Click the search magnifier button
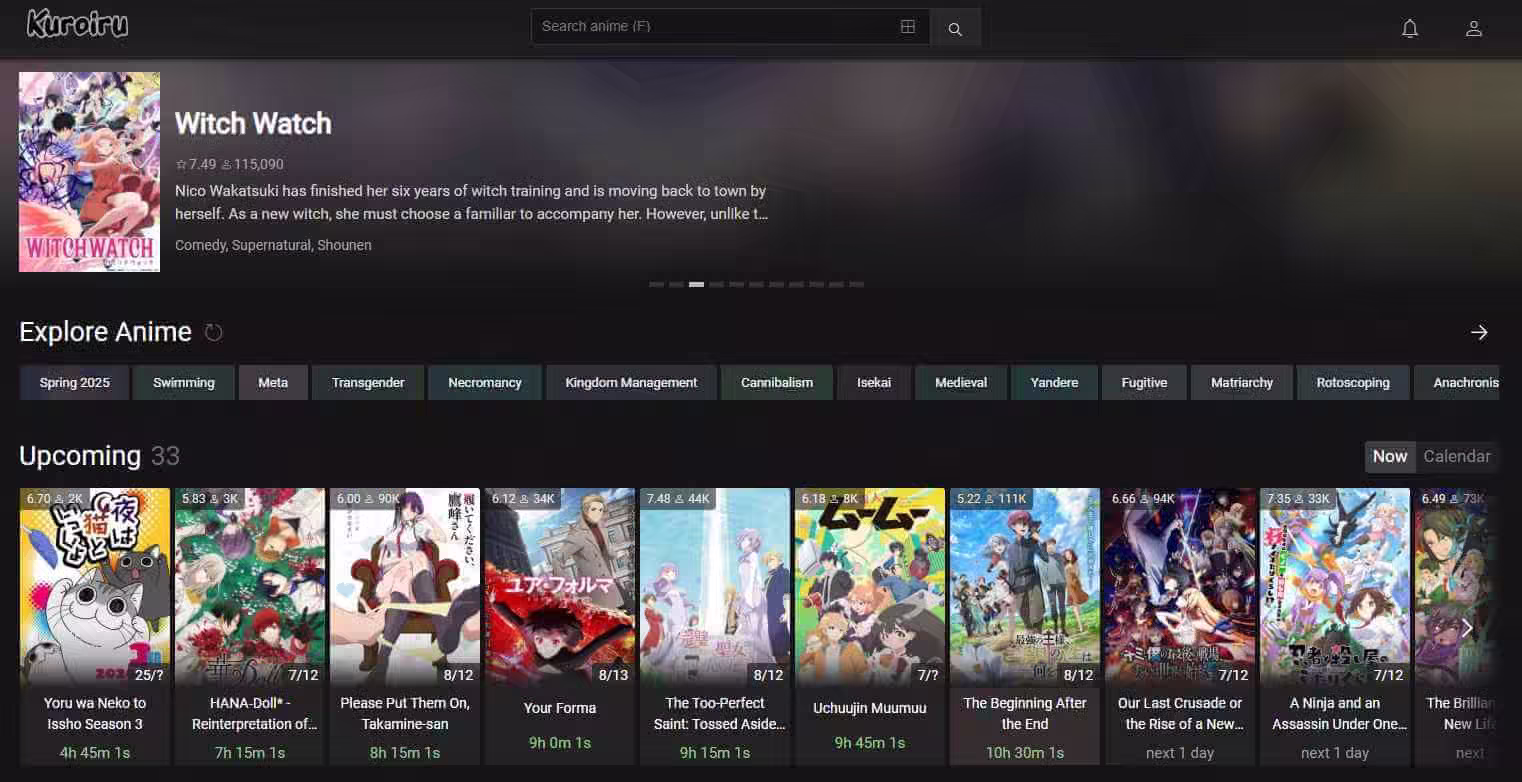Screen dimensions: 1522x782 (x=955, y=29)
